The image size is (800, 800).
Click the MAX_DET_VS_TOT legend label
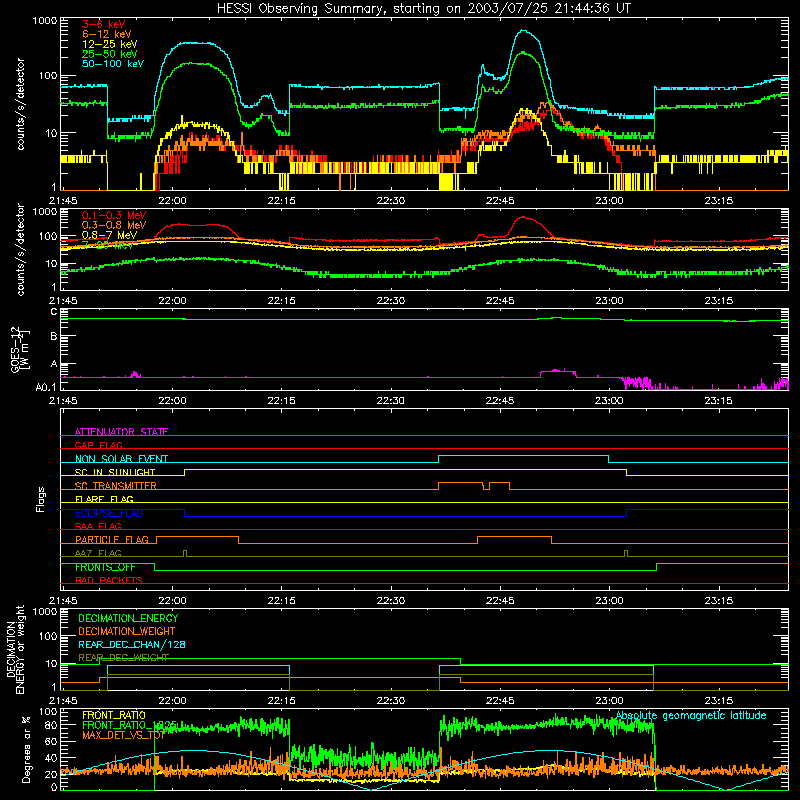(x=123, y=735)
